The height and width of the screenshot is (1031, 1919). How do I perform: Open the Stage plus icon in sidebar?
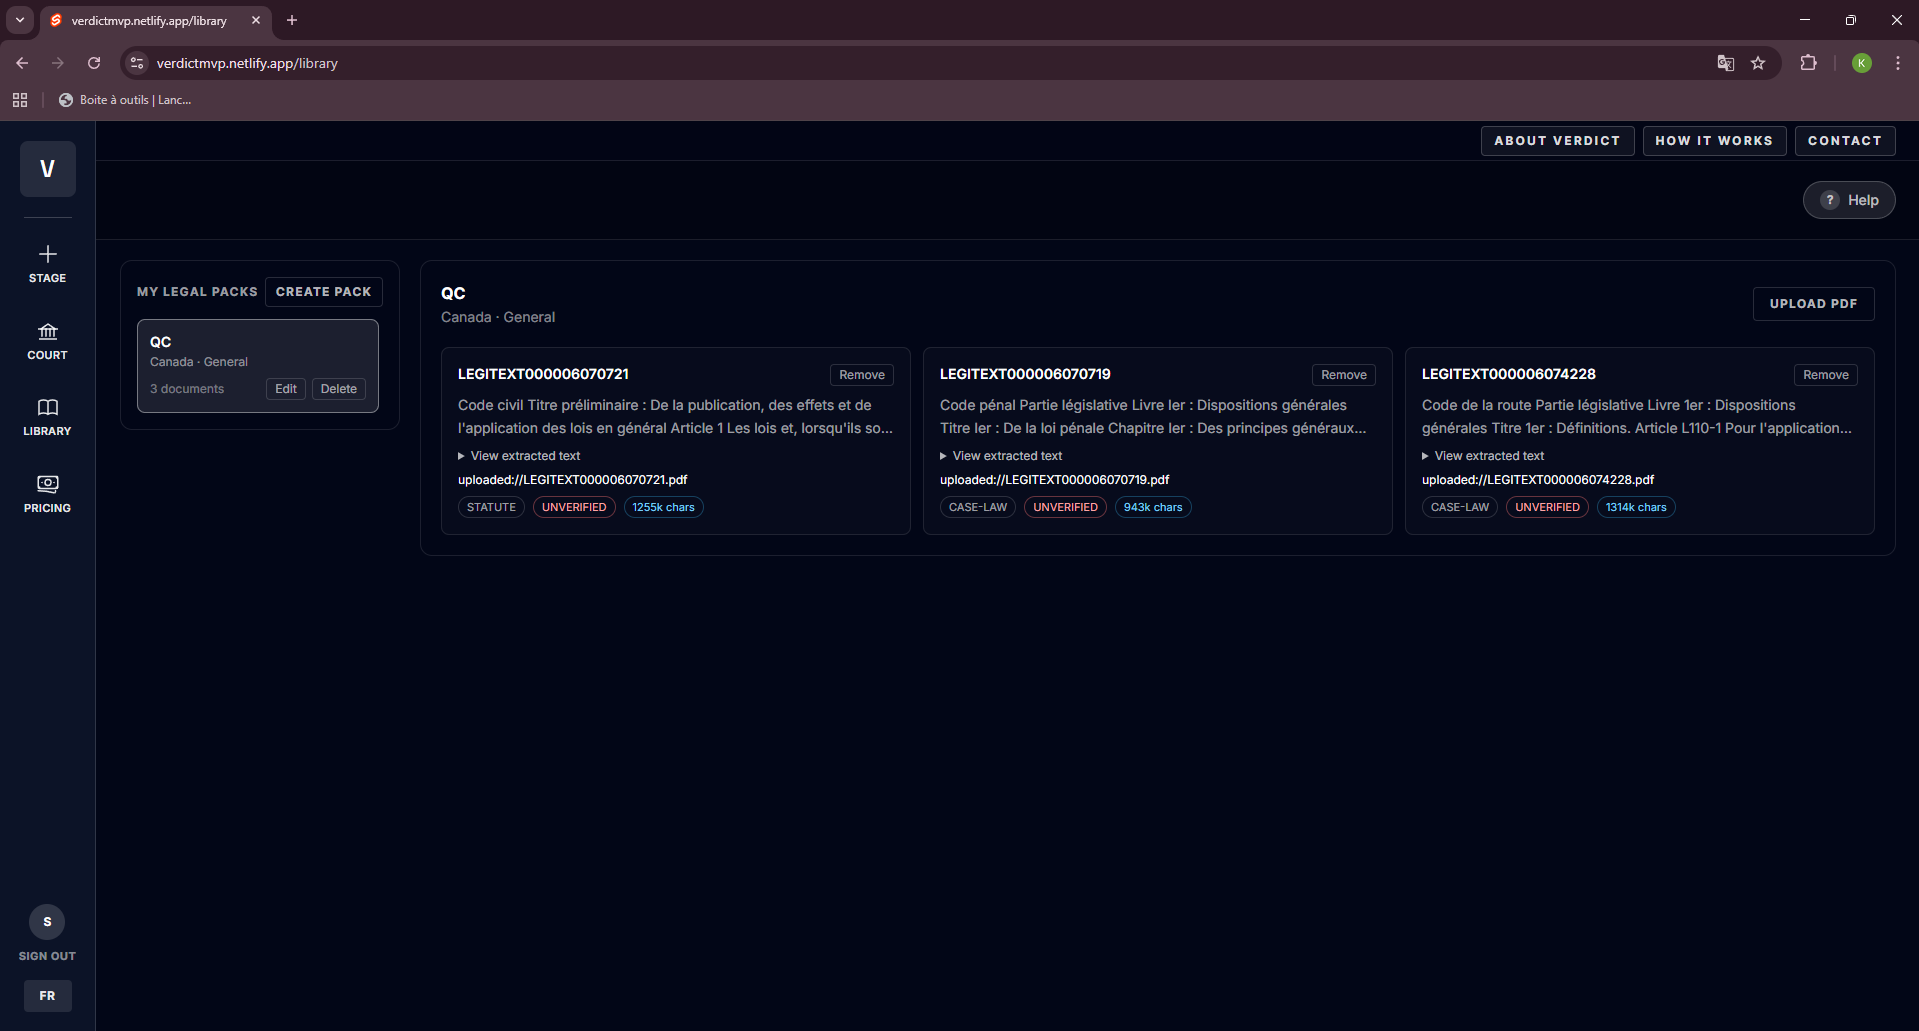pos(47,254)
